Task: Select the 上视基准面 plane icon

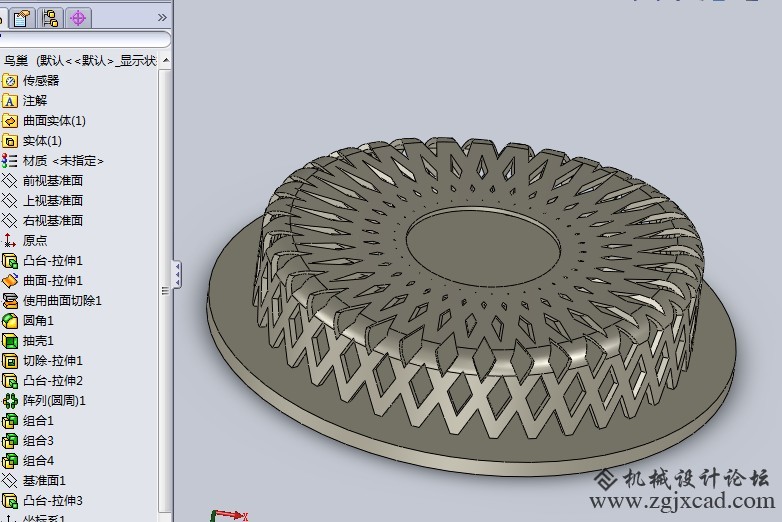Action: pyautogui.click(x=9, y=201)
